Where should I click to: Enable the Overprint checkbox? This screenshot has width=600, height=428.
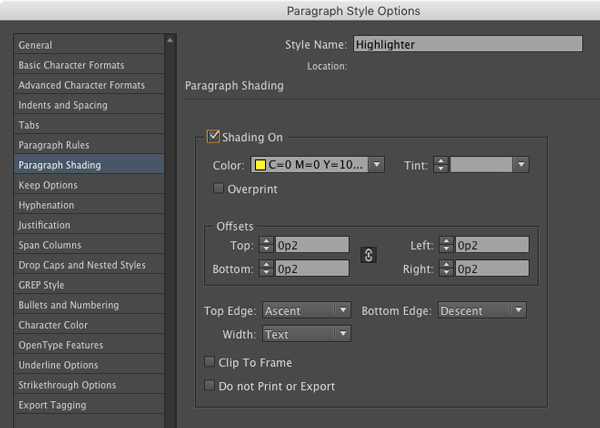point(218,188)
